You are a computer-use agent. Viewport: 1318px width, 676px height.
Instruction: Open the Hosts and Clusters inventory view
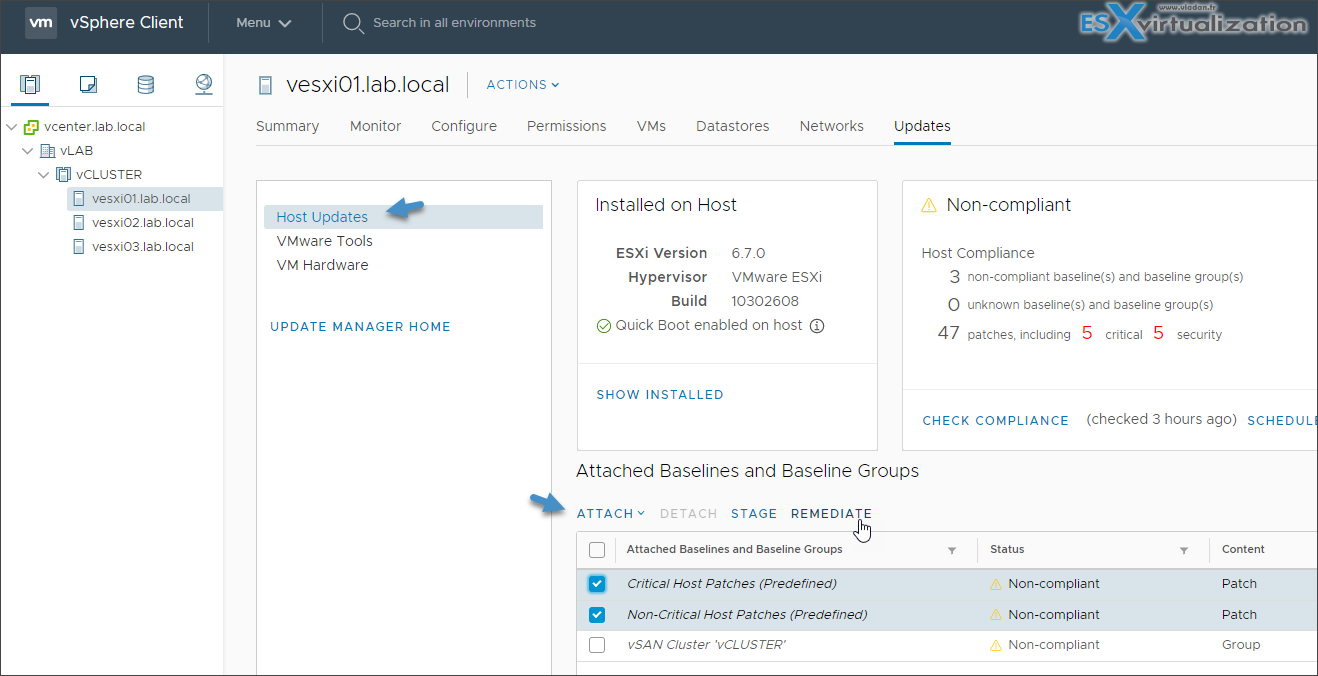30,84
